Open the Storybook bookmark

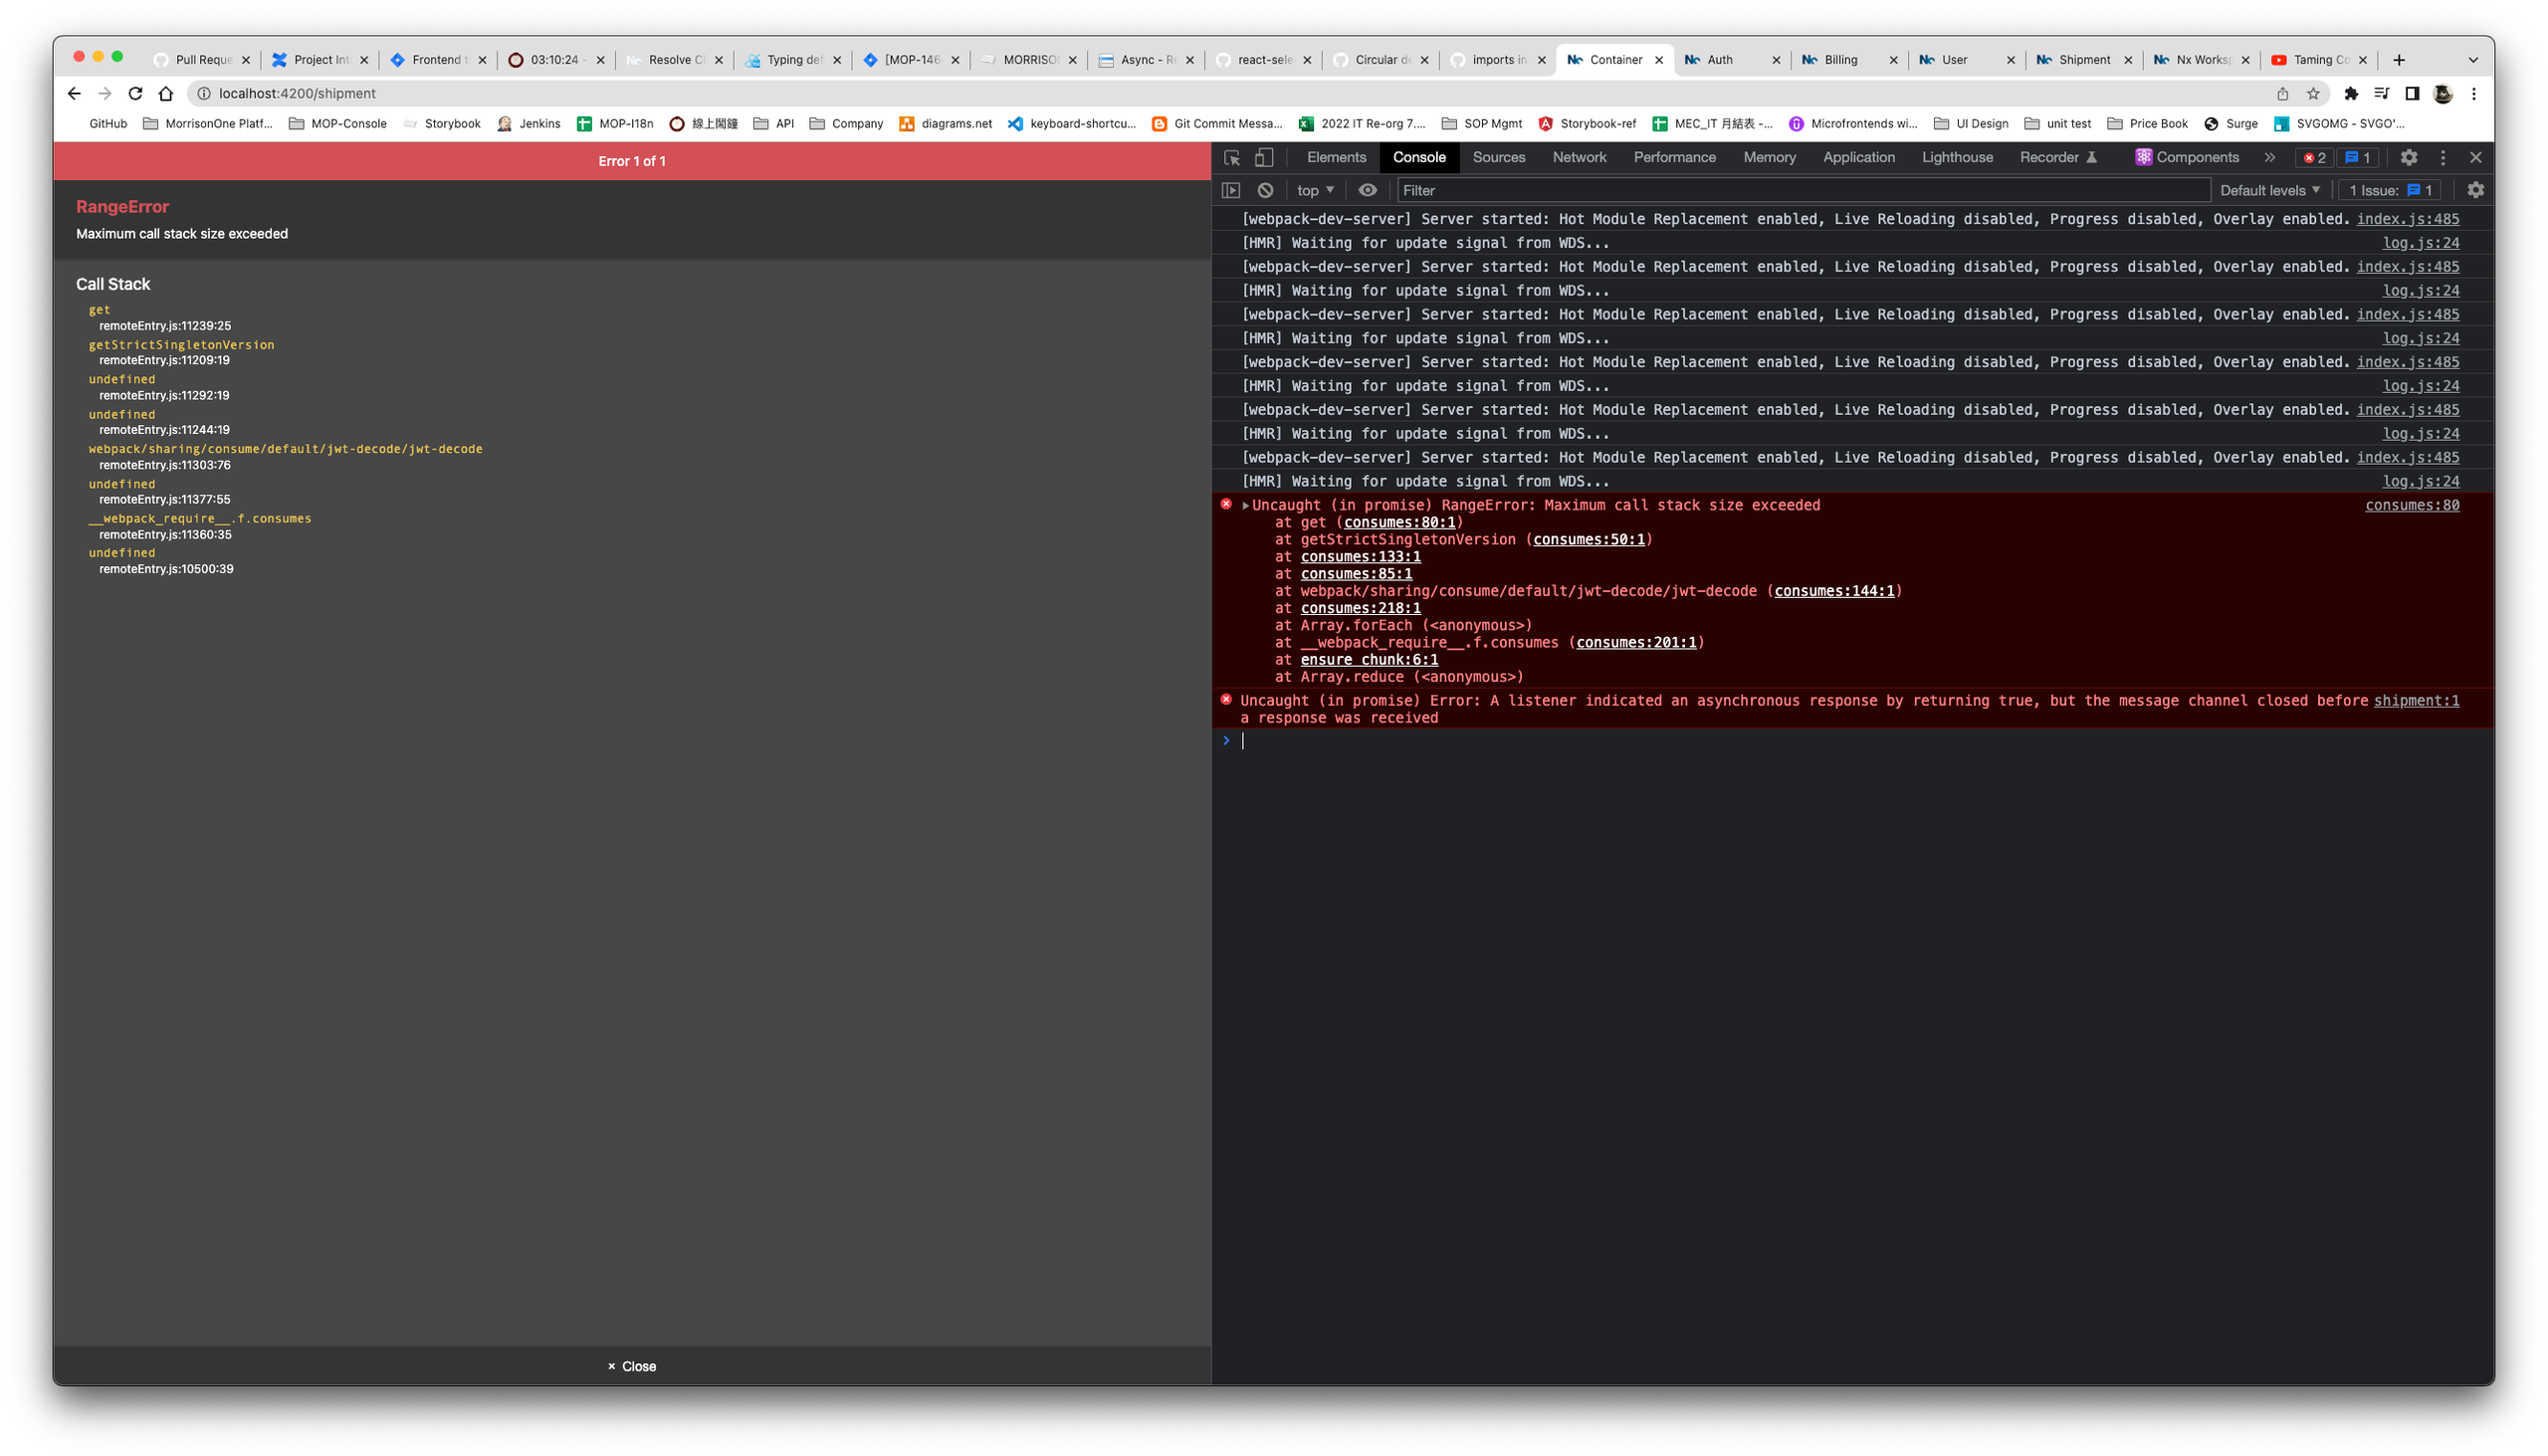[441, 124]
